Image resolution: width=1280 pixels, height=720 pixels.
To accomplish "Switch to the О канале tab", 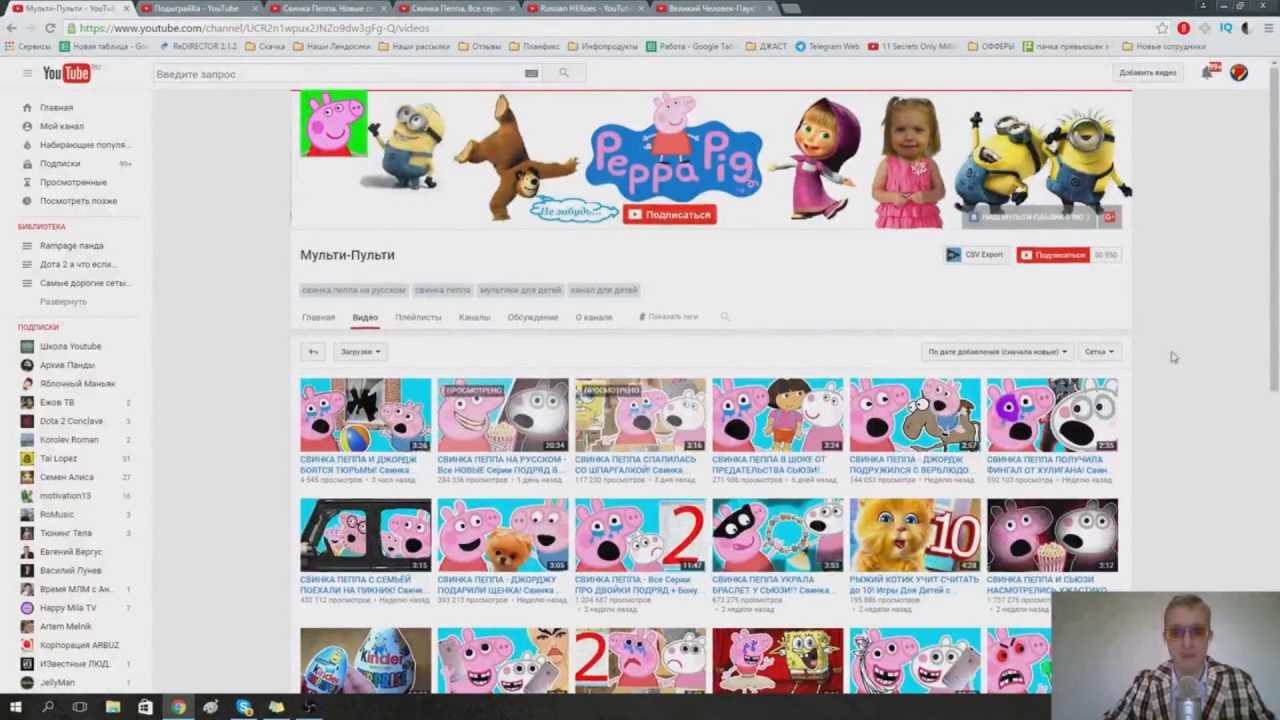I will coord(593,317).
